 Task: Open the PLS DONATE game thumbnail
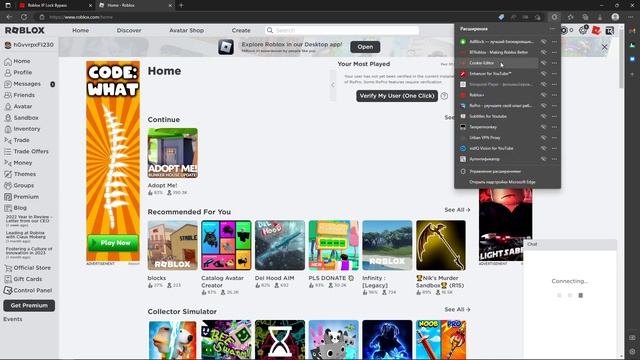pos(333,245)
